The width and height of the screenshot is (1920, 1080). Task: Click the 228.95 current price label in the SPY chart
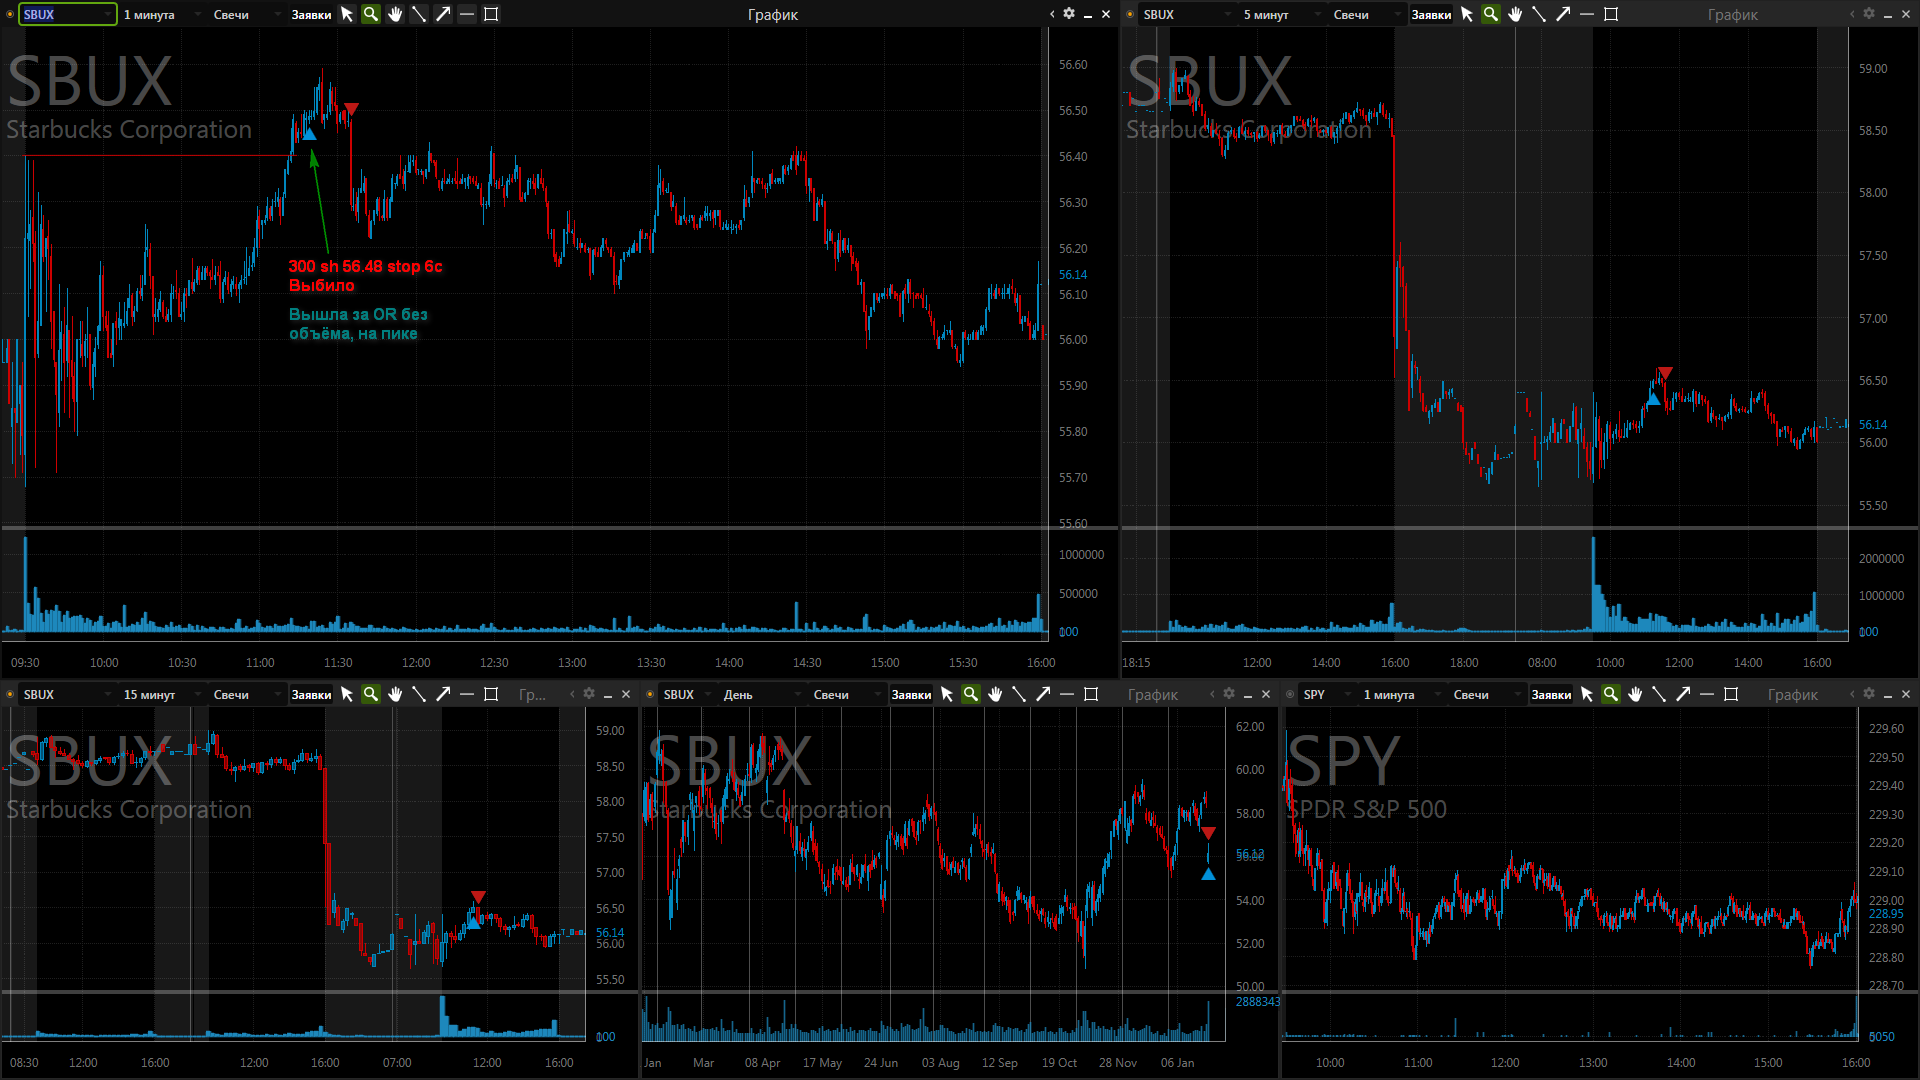[1886, 913]
